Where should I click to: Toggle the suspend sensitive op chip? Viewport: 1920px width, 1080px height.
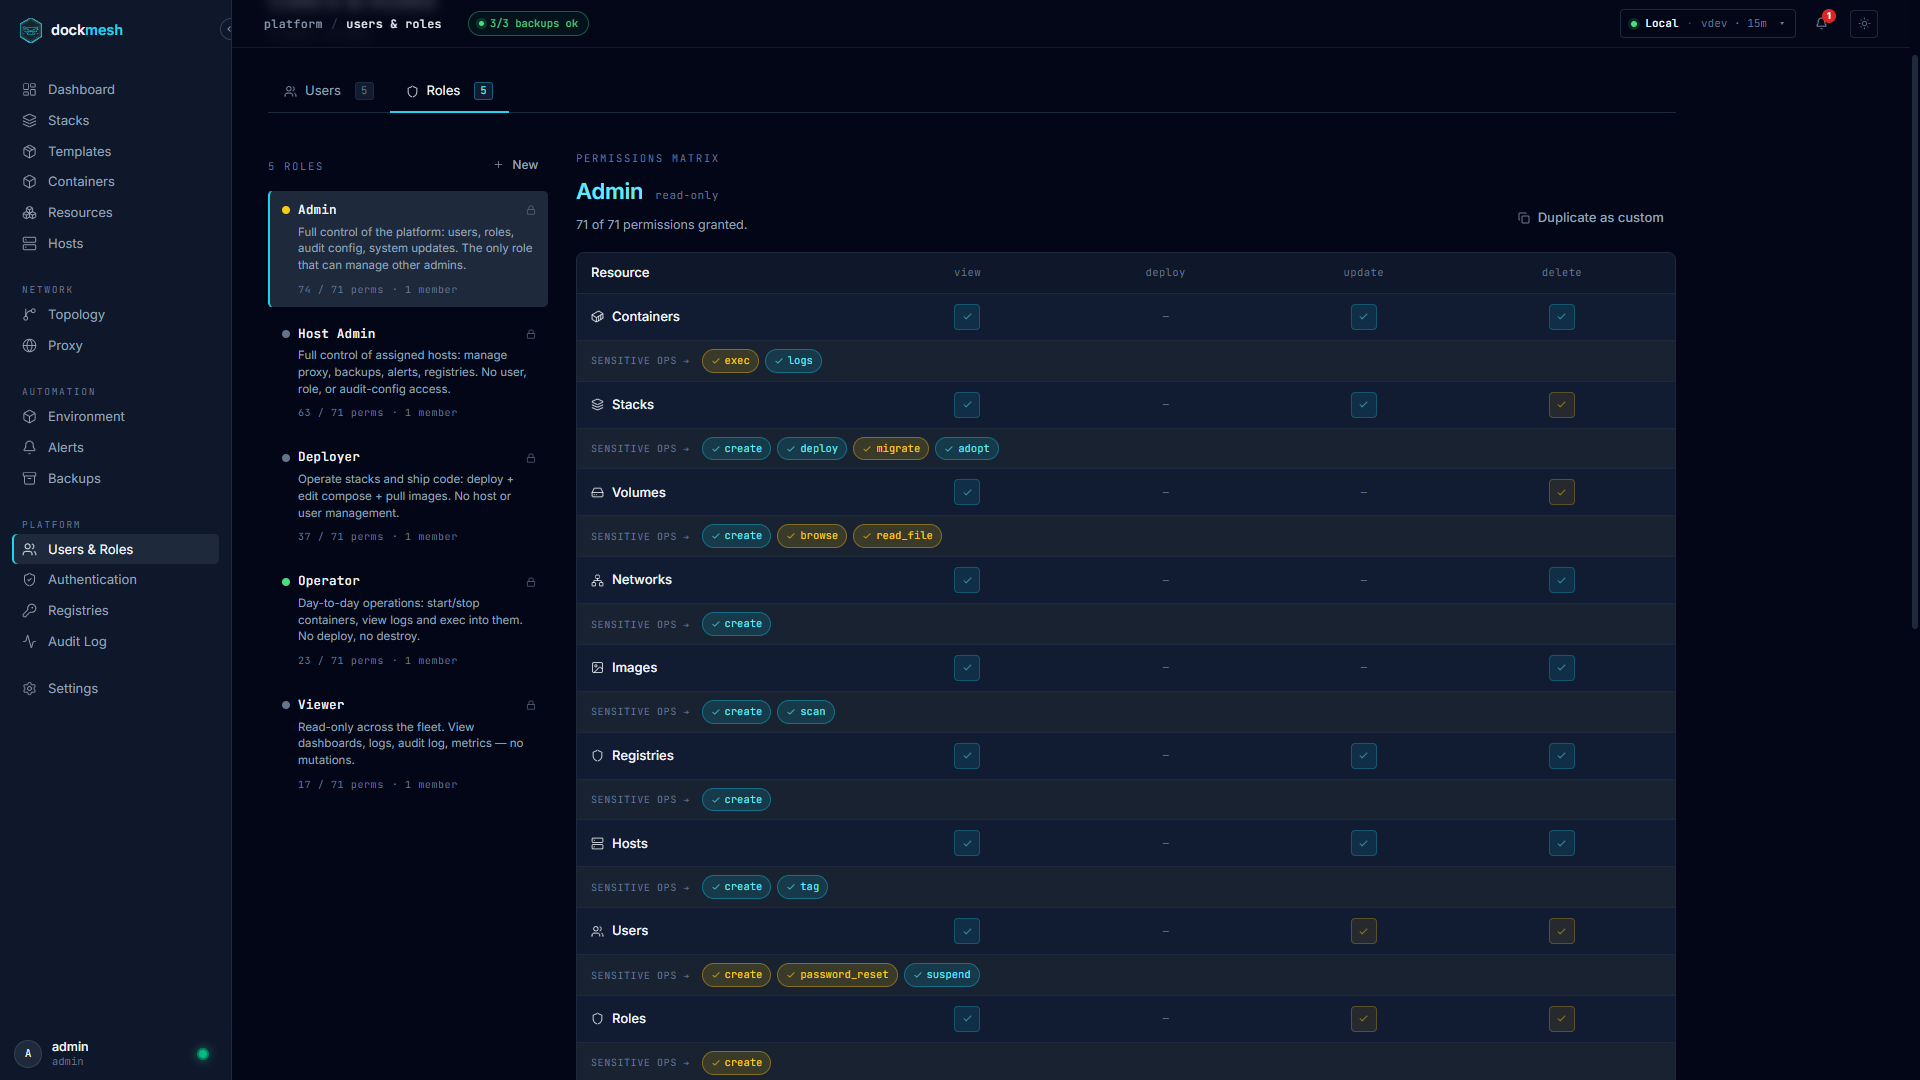click(942, 975)
